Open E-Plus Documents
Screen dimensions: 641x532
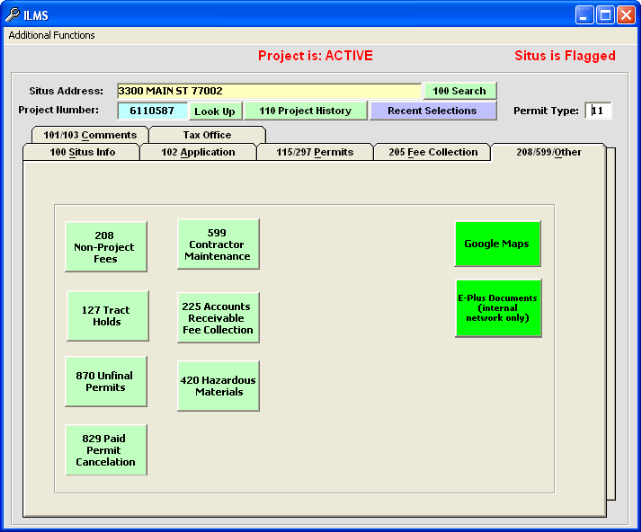coord(497,308)
